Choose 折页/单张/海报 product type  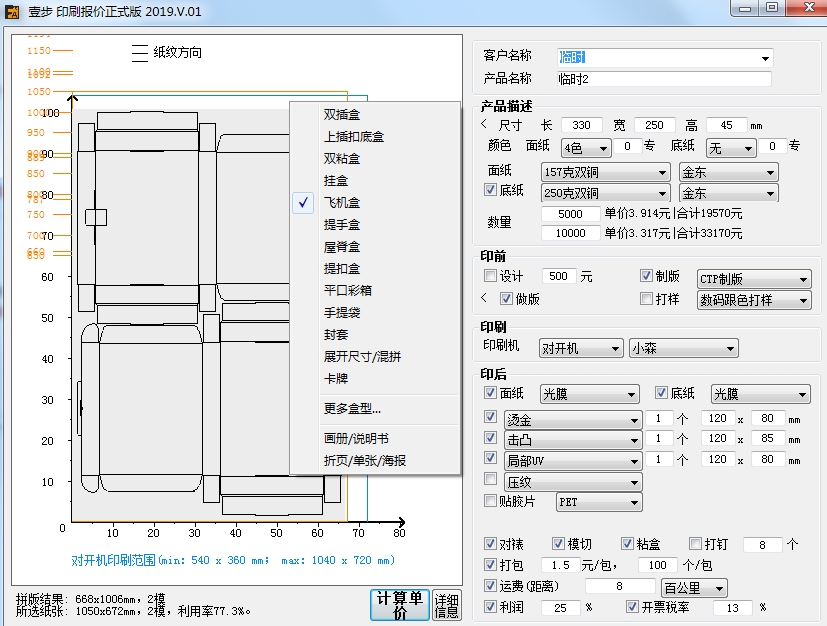(x=365, y=461)
